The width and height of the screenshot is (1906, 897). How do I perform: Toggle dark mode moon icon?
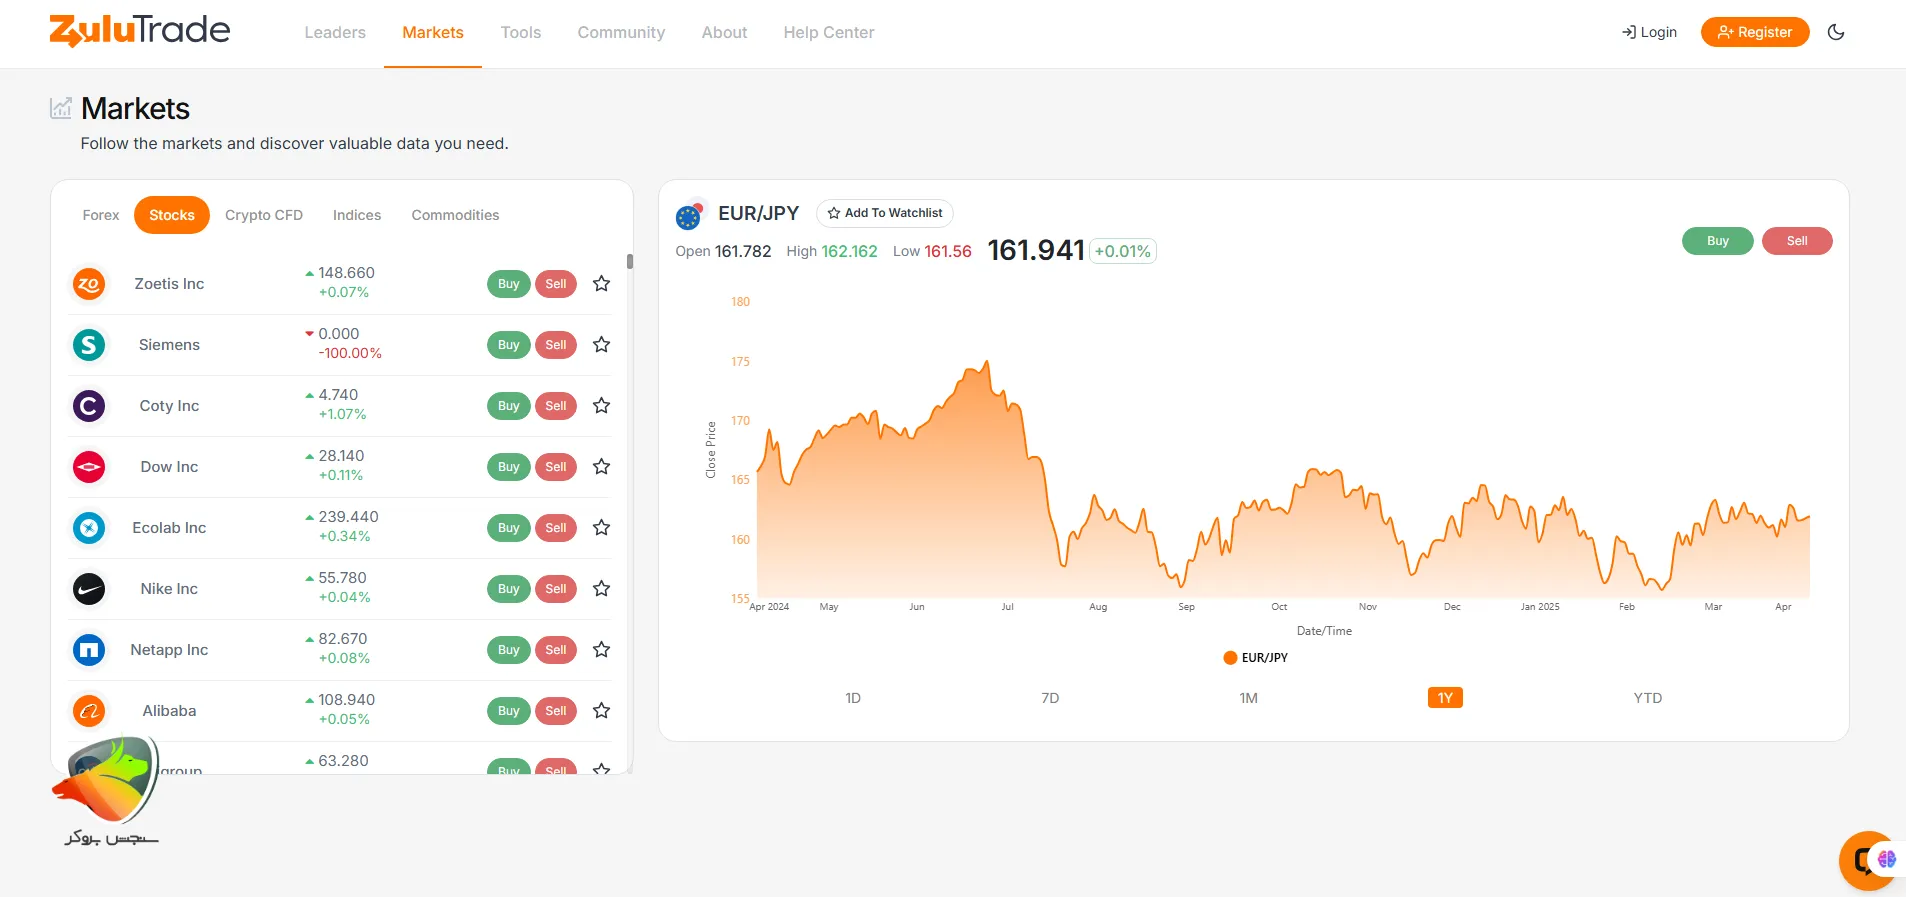tap(1836, 32)
